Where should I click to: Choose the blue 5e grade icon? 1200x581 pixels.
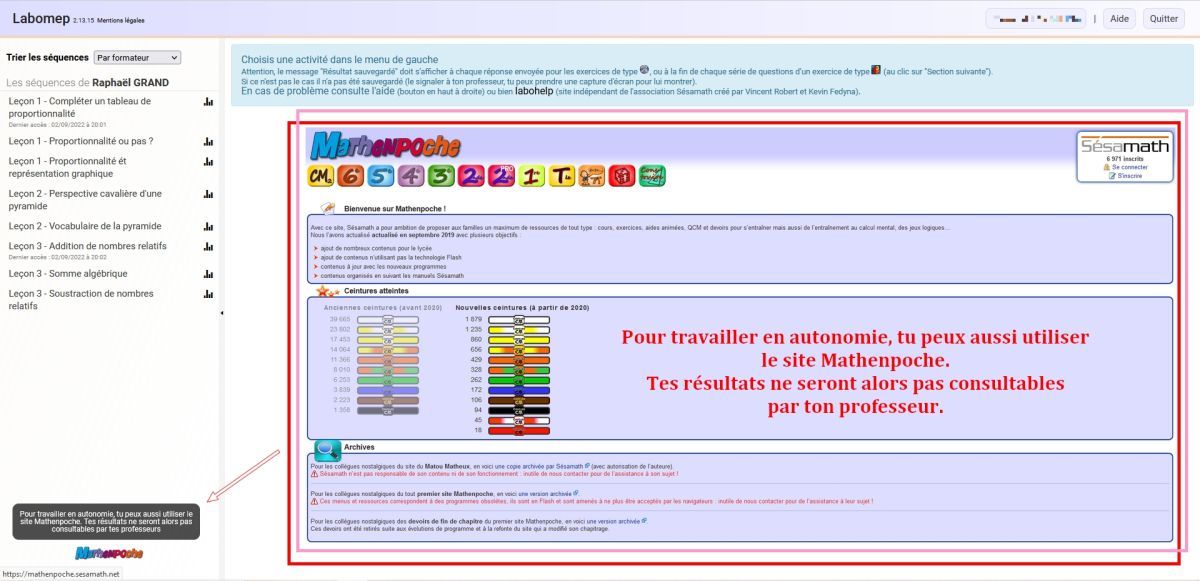coord(380,176)
